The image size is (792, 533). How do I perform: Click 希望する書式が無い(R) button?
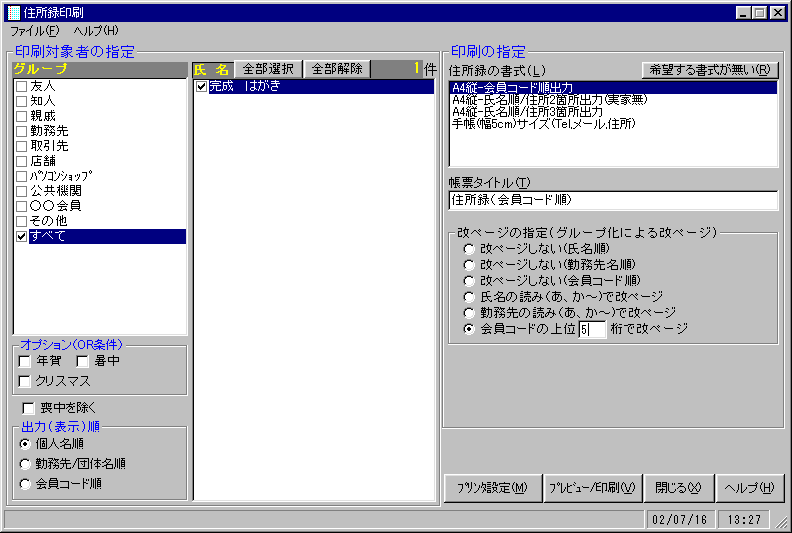click(709, 69)
